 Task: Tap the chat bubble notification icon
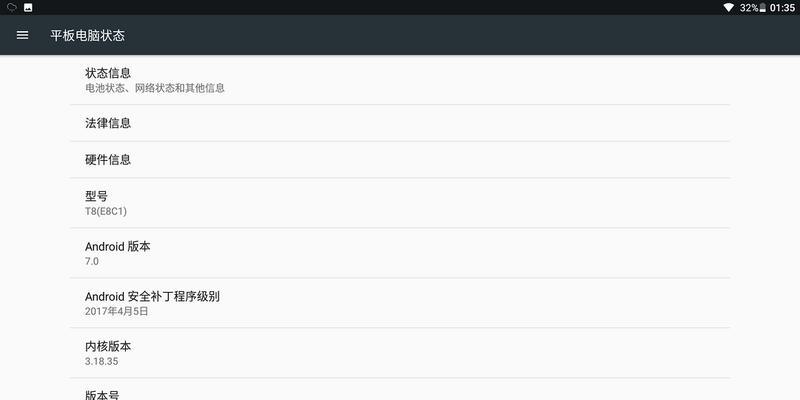click(12, 8)
